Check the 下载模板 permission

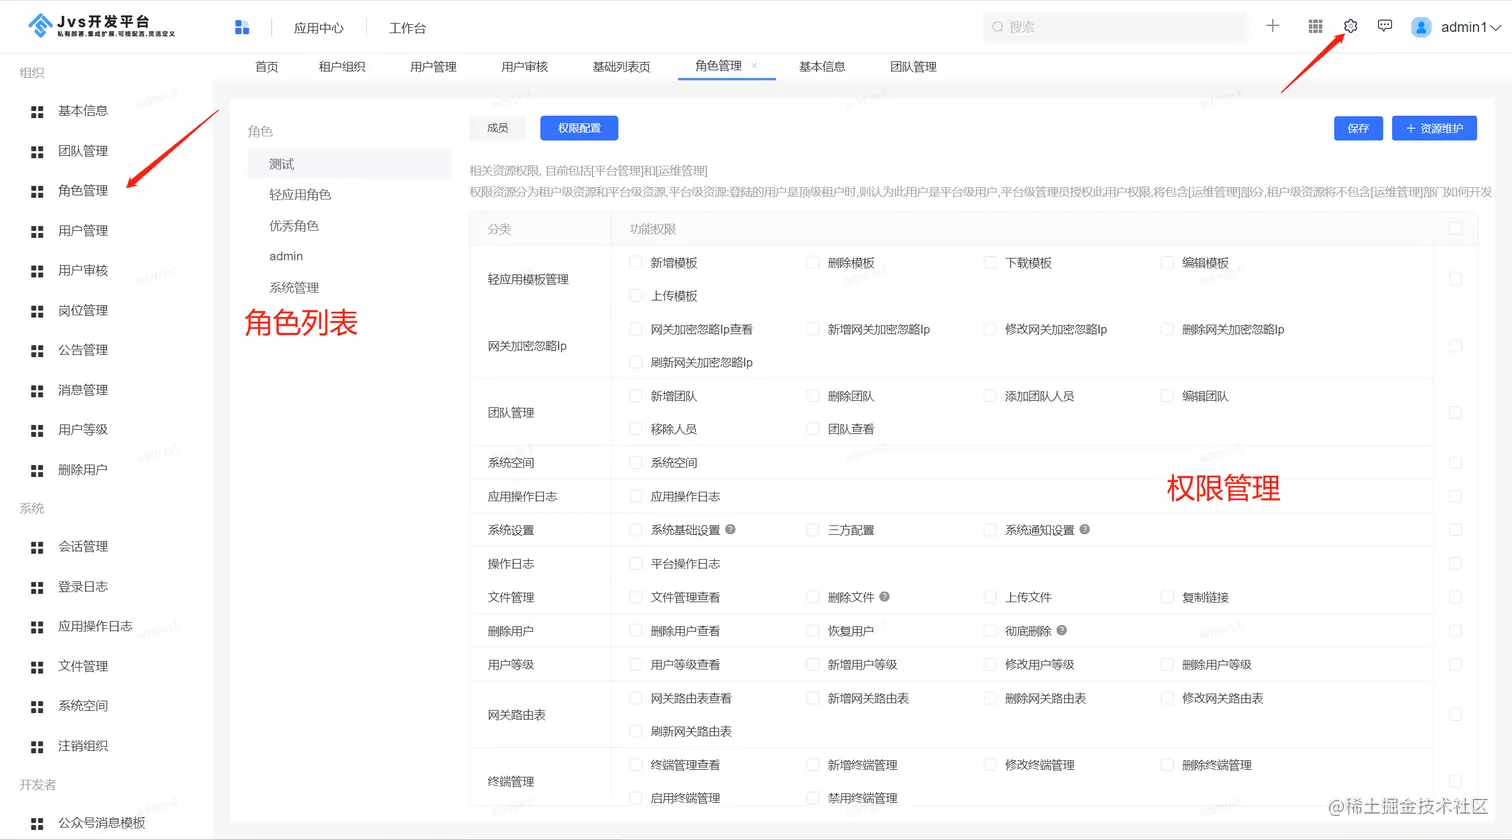click(x=990, y=262)
